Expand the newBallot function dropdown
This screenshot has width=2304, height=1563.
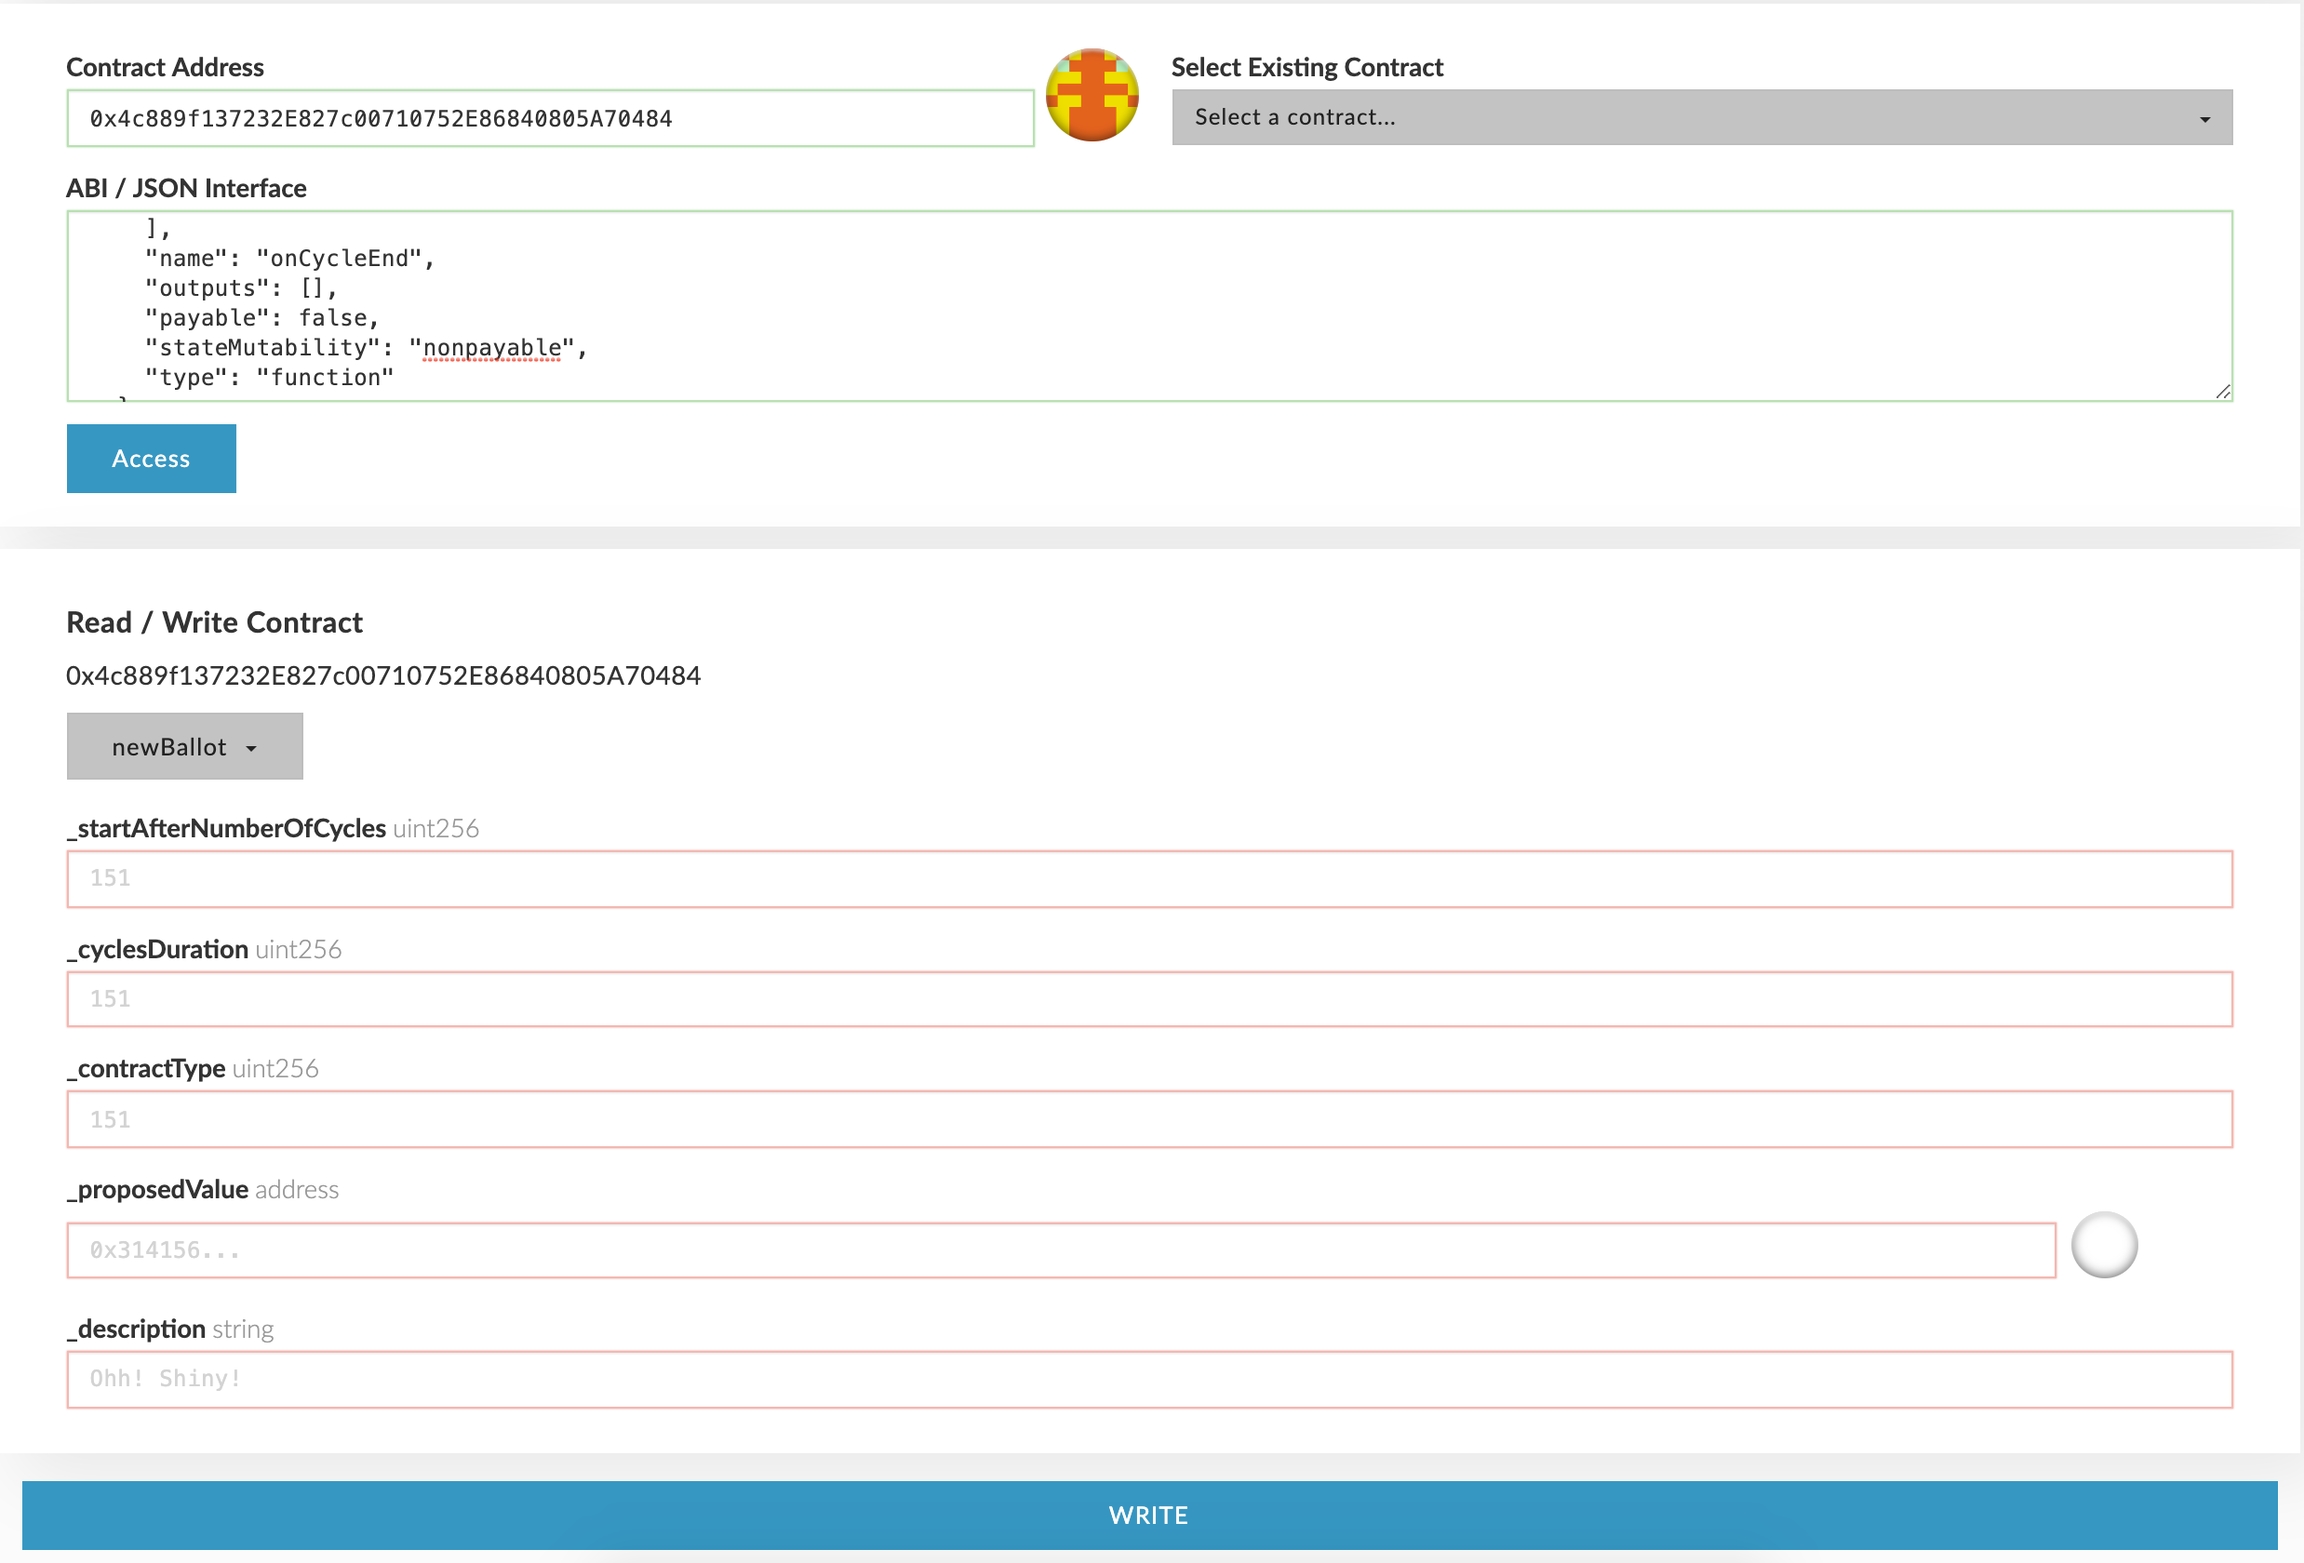click(x=184, y=746)
